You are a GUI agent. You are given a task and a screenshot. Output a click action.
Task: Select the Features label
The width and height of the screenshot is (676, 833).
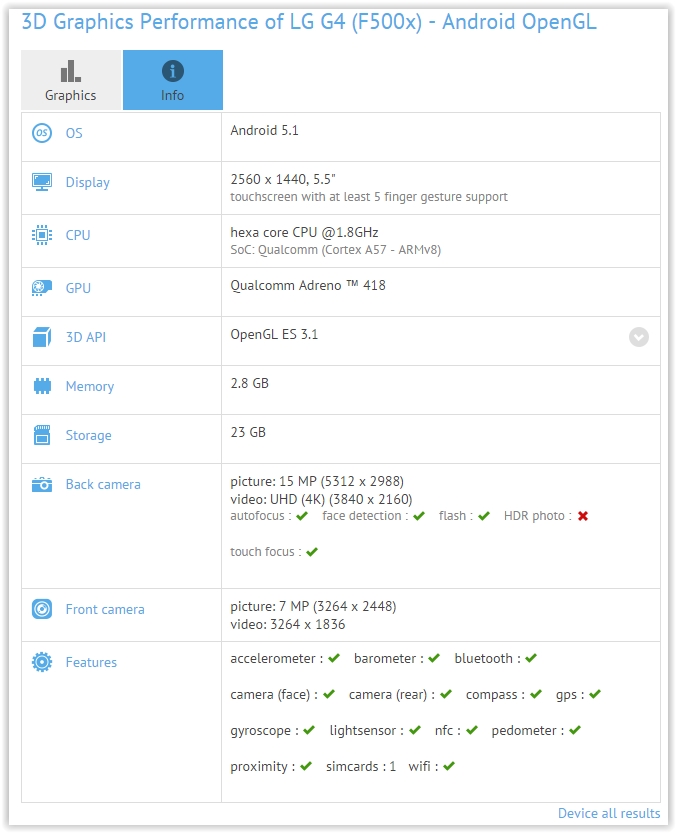[91, 662]
